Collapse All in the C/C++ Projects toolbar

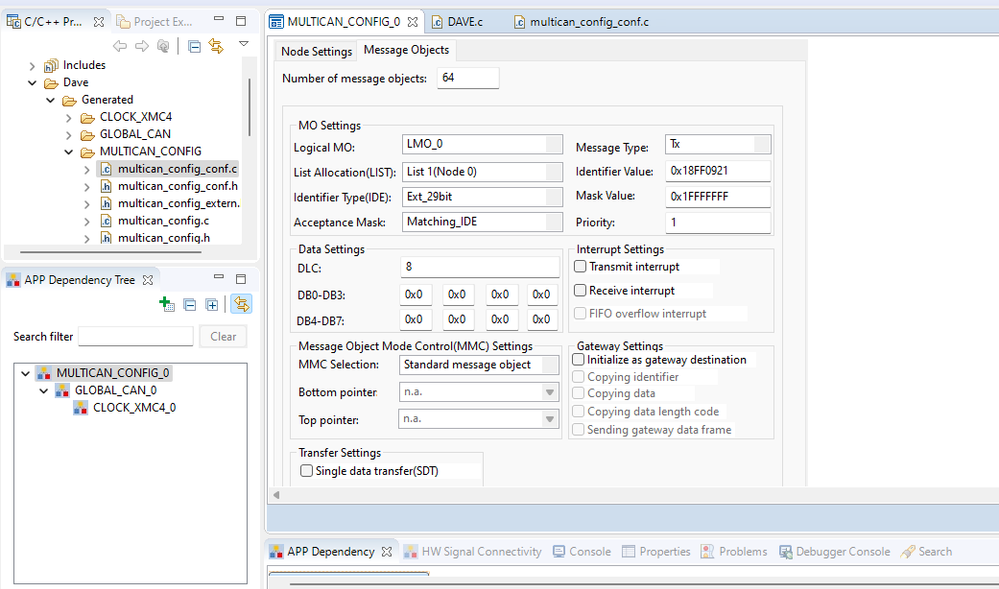[194, 45]
